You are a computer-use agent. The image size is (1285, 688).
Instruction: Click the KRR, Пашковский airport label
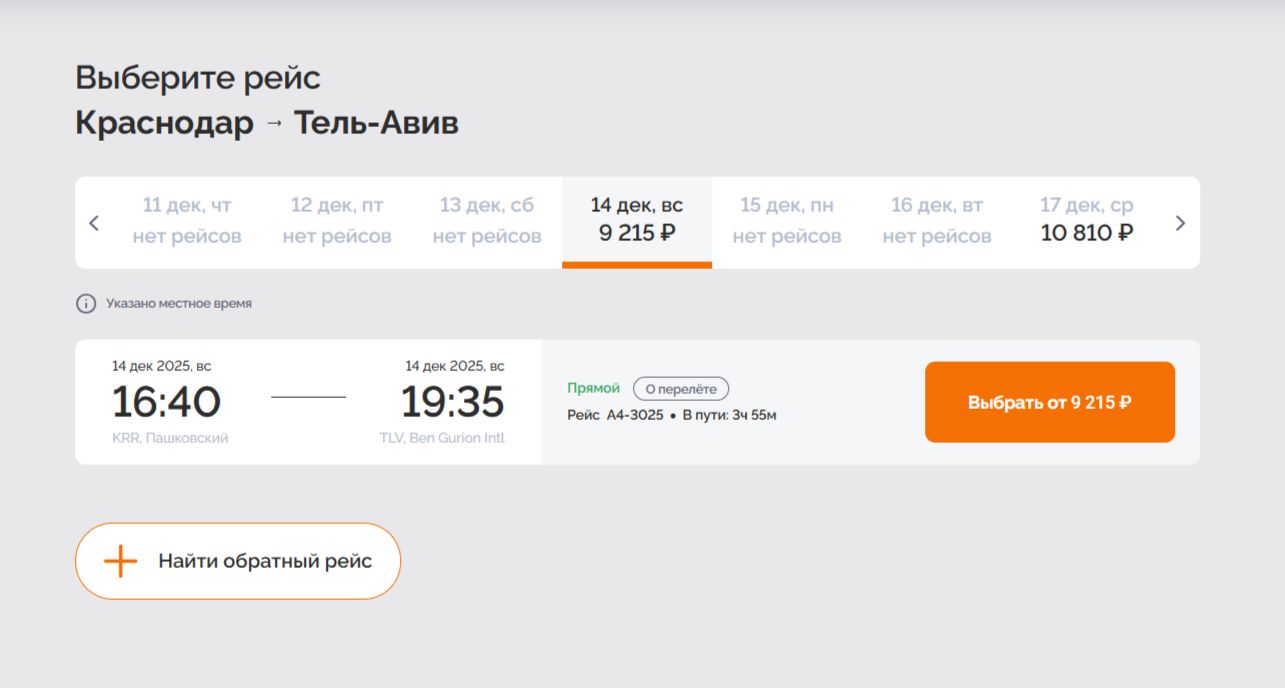tap(170, 438)
